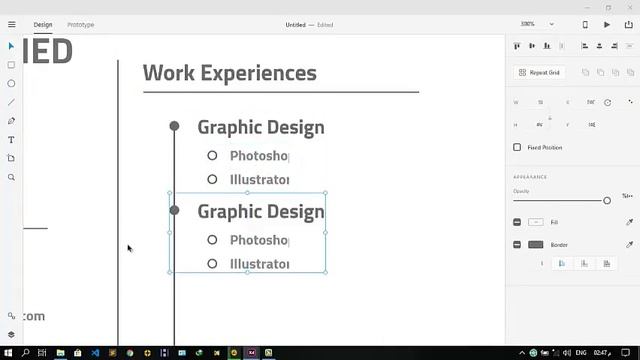Open the notification center in system tray
This screenshot has height=360, width=640.
pyautogui.click(x=626, y=353)
